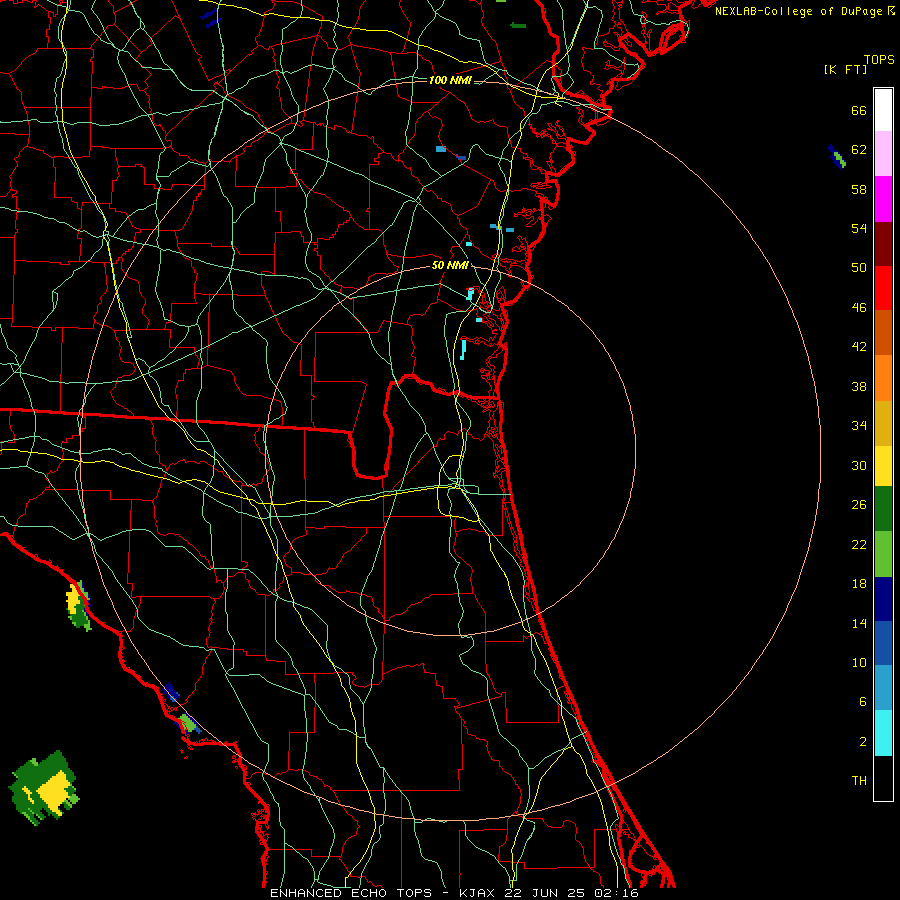
Task: Click legend value 18
Action: pos(859,584)
